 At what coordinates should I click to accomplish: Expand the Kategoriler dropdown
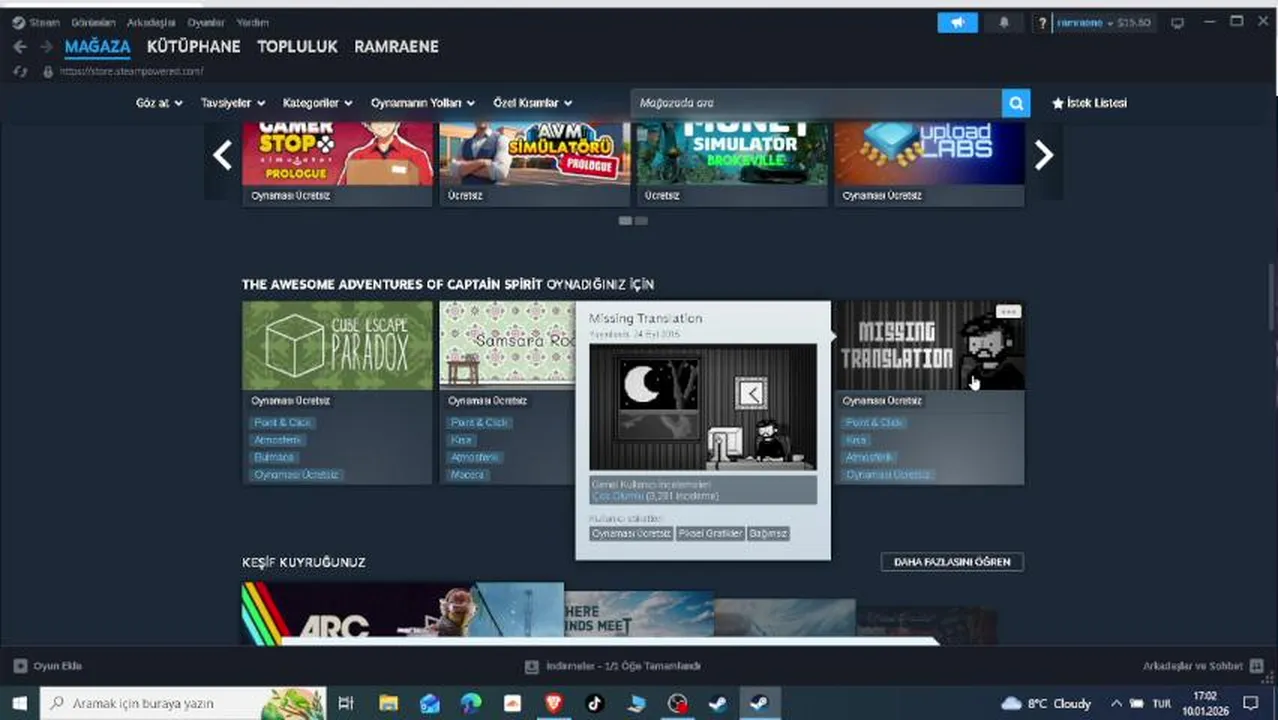tap(318, 103)
